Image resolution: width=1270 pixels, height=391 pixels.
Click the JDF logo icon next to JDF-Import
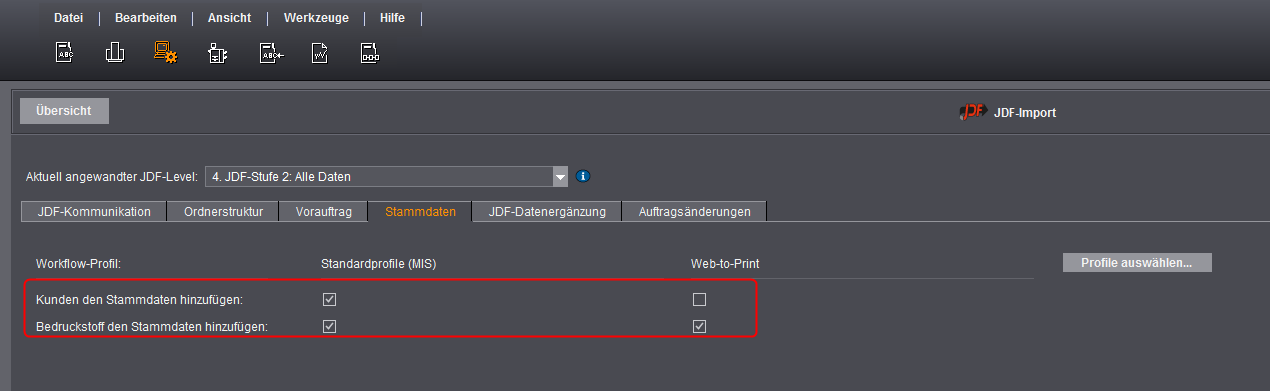972,112
